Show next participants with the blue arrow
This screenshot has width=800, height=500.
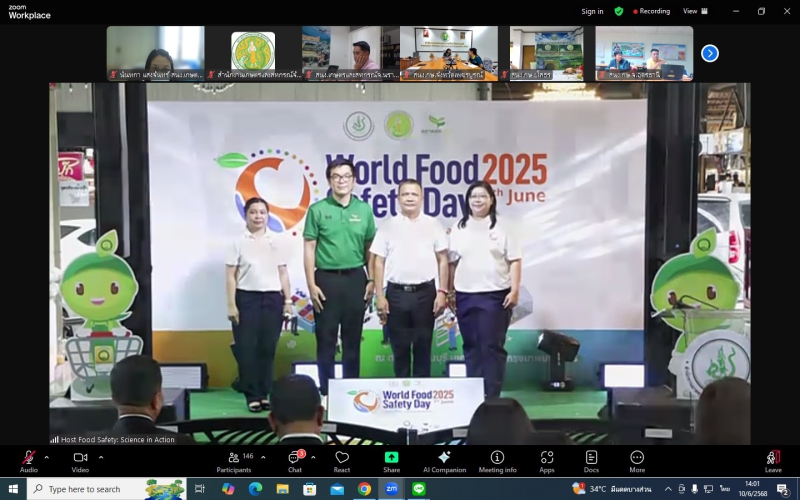point(710,53)
